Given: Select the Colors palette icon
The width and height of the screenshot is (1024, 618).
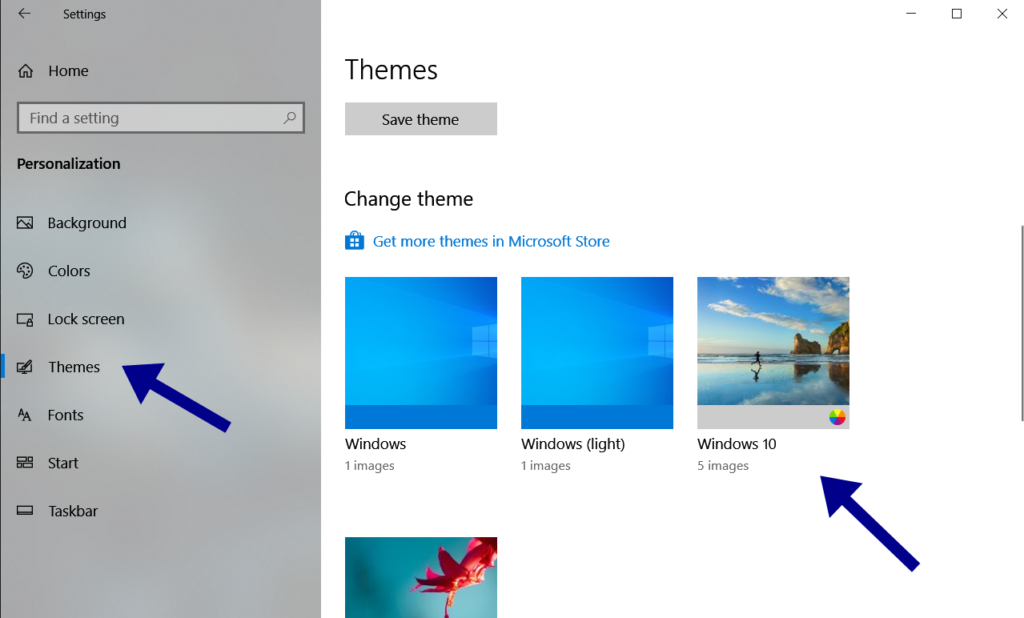Looking at the screenshot, I should 24,270.
